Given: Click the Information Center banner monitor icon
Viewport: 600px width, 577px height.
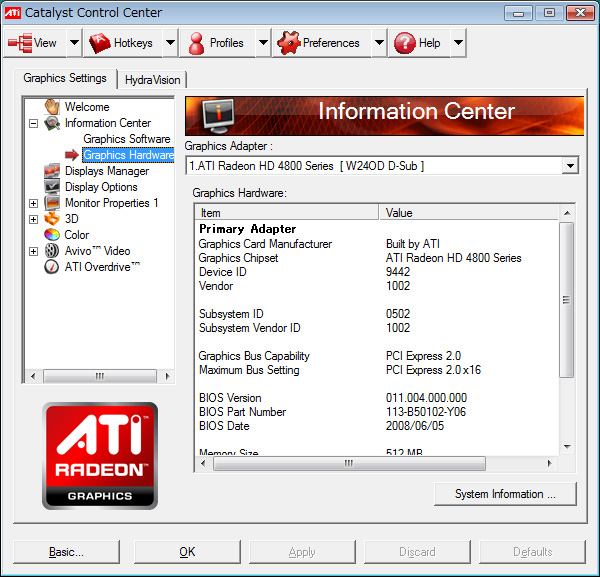Looking at the screenshot, I should [x=218, y=116].
